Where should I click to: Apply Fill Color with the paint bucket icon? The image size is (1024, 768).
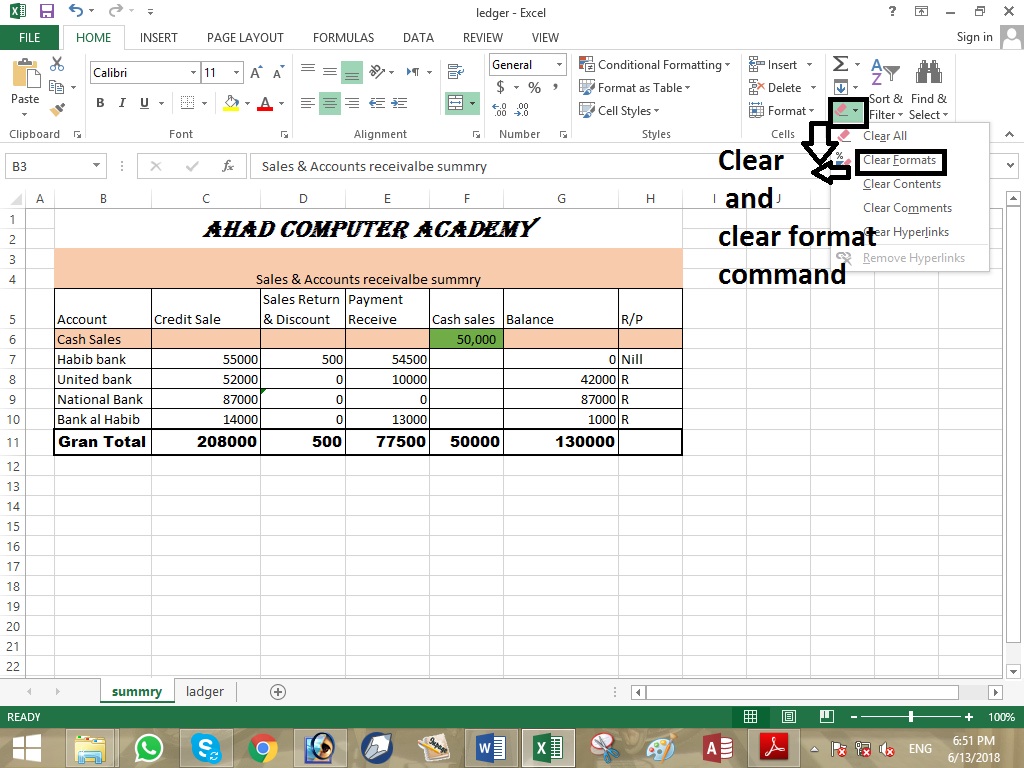coord(229,102)
